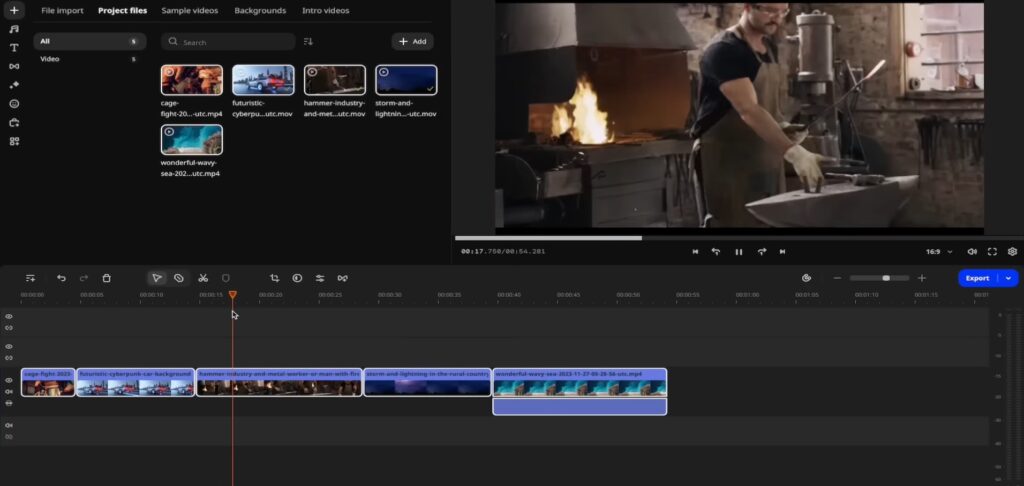Image resolution: width=1024 pixels, height=486 pixels.
Task: Open the Color adjustment tool
Action: pyautogui.click(x=297, y=278)
